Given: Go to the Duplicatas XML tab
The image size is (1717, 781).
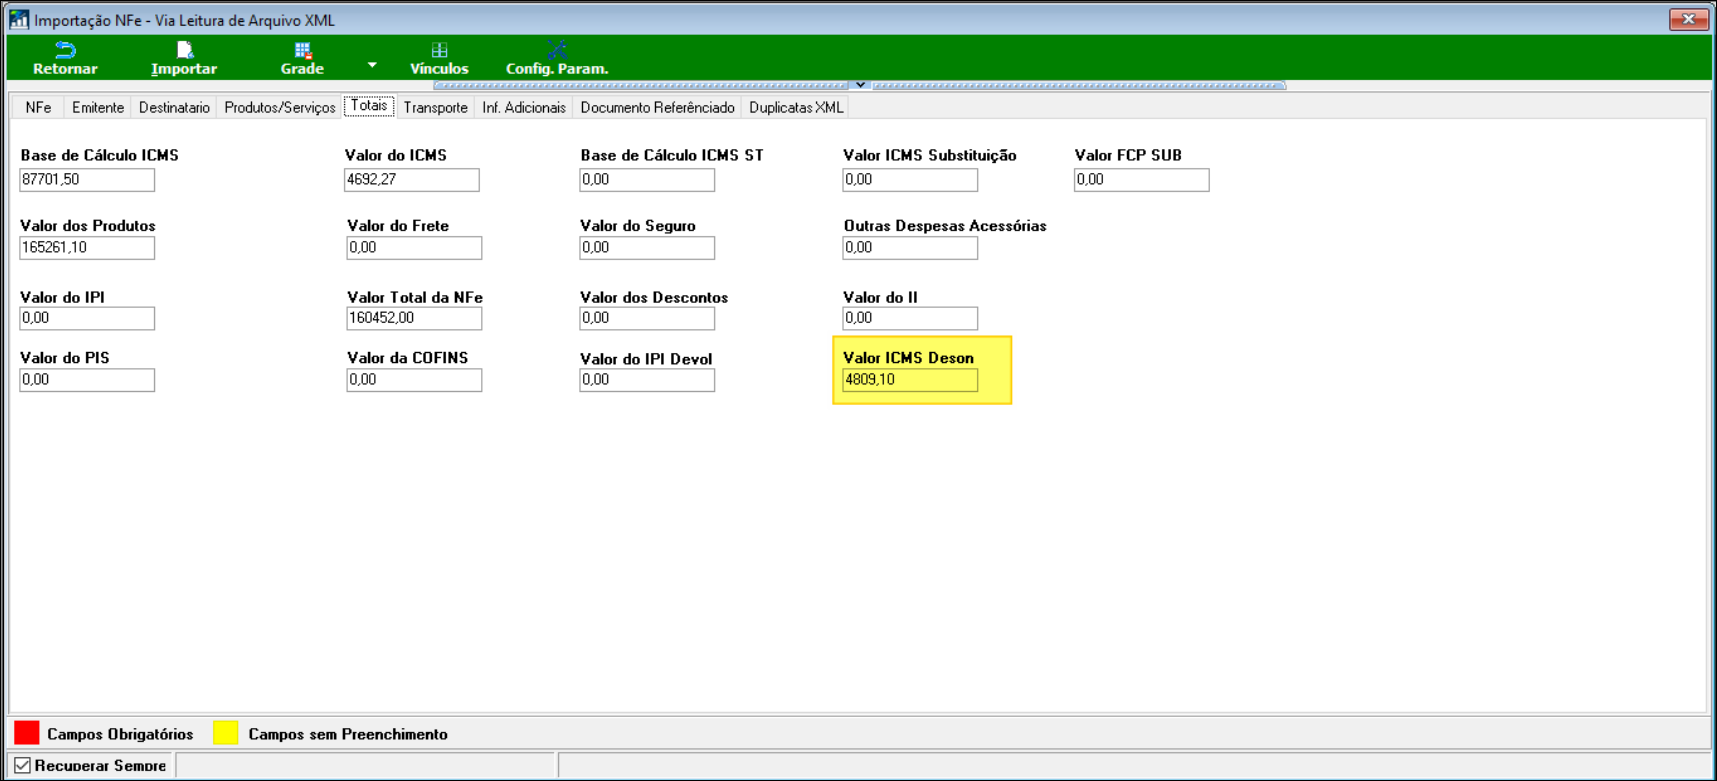Looking at the screenshot, I should tap(796, 108).
